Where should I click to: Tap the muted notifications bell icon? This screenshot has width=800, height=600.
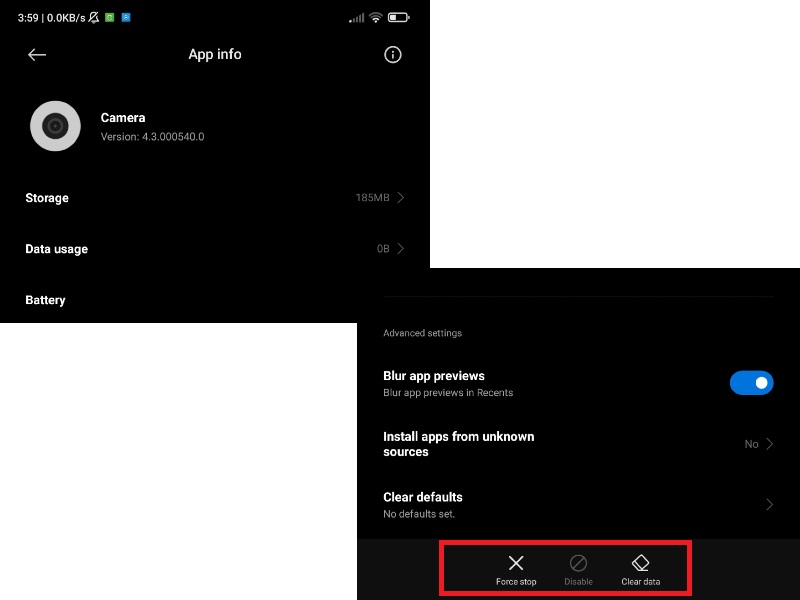click(94, 18)
